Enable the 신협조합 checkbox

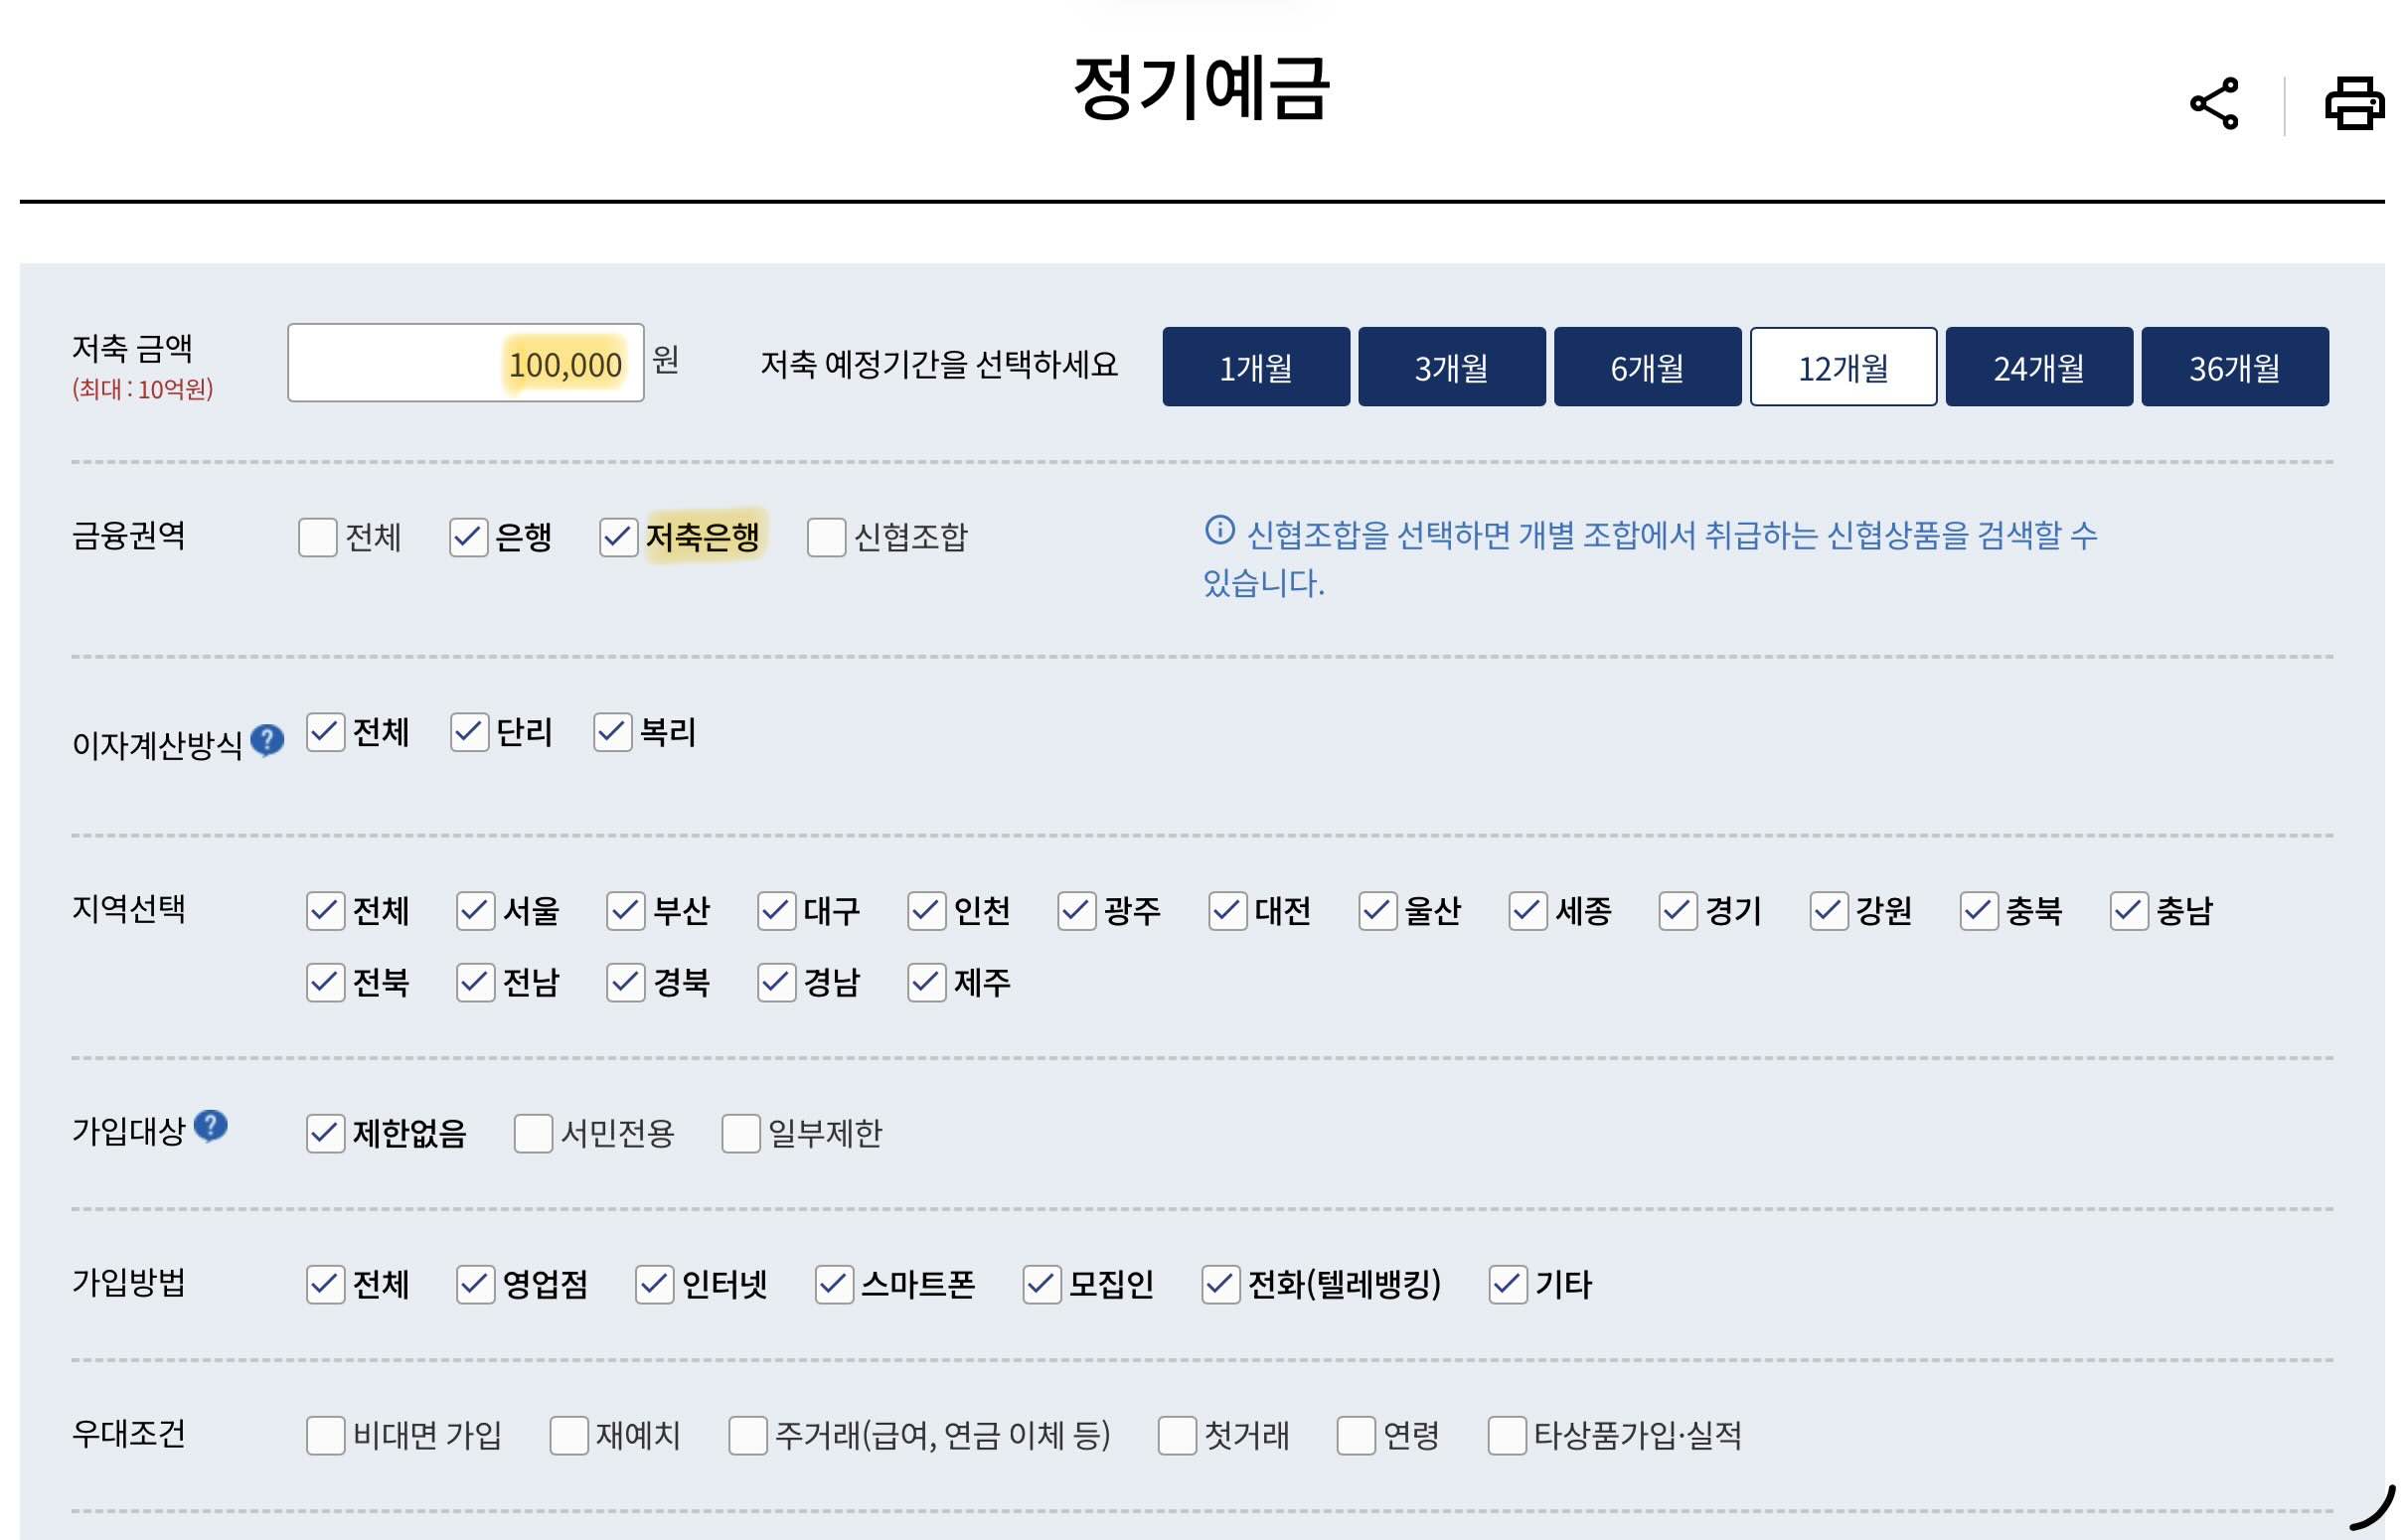(826, 538)
